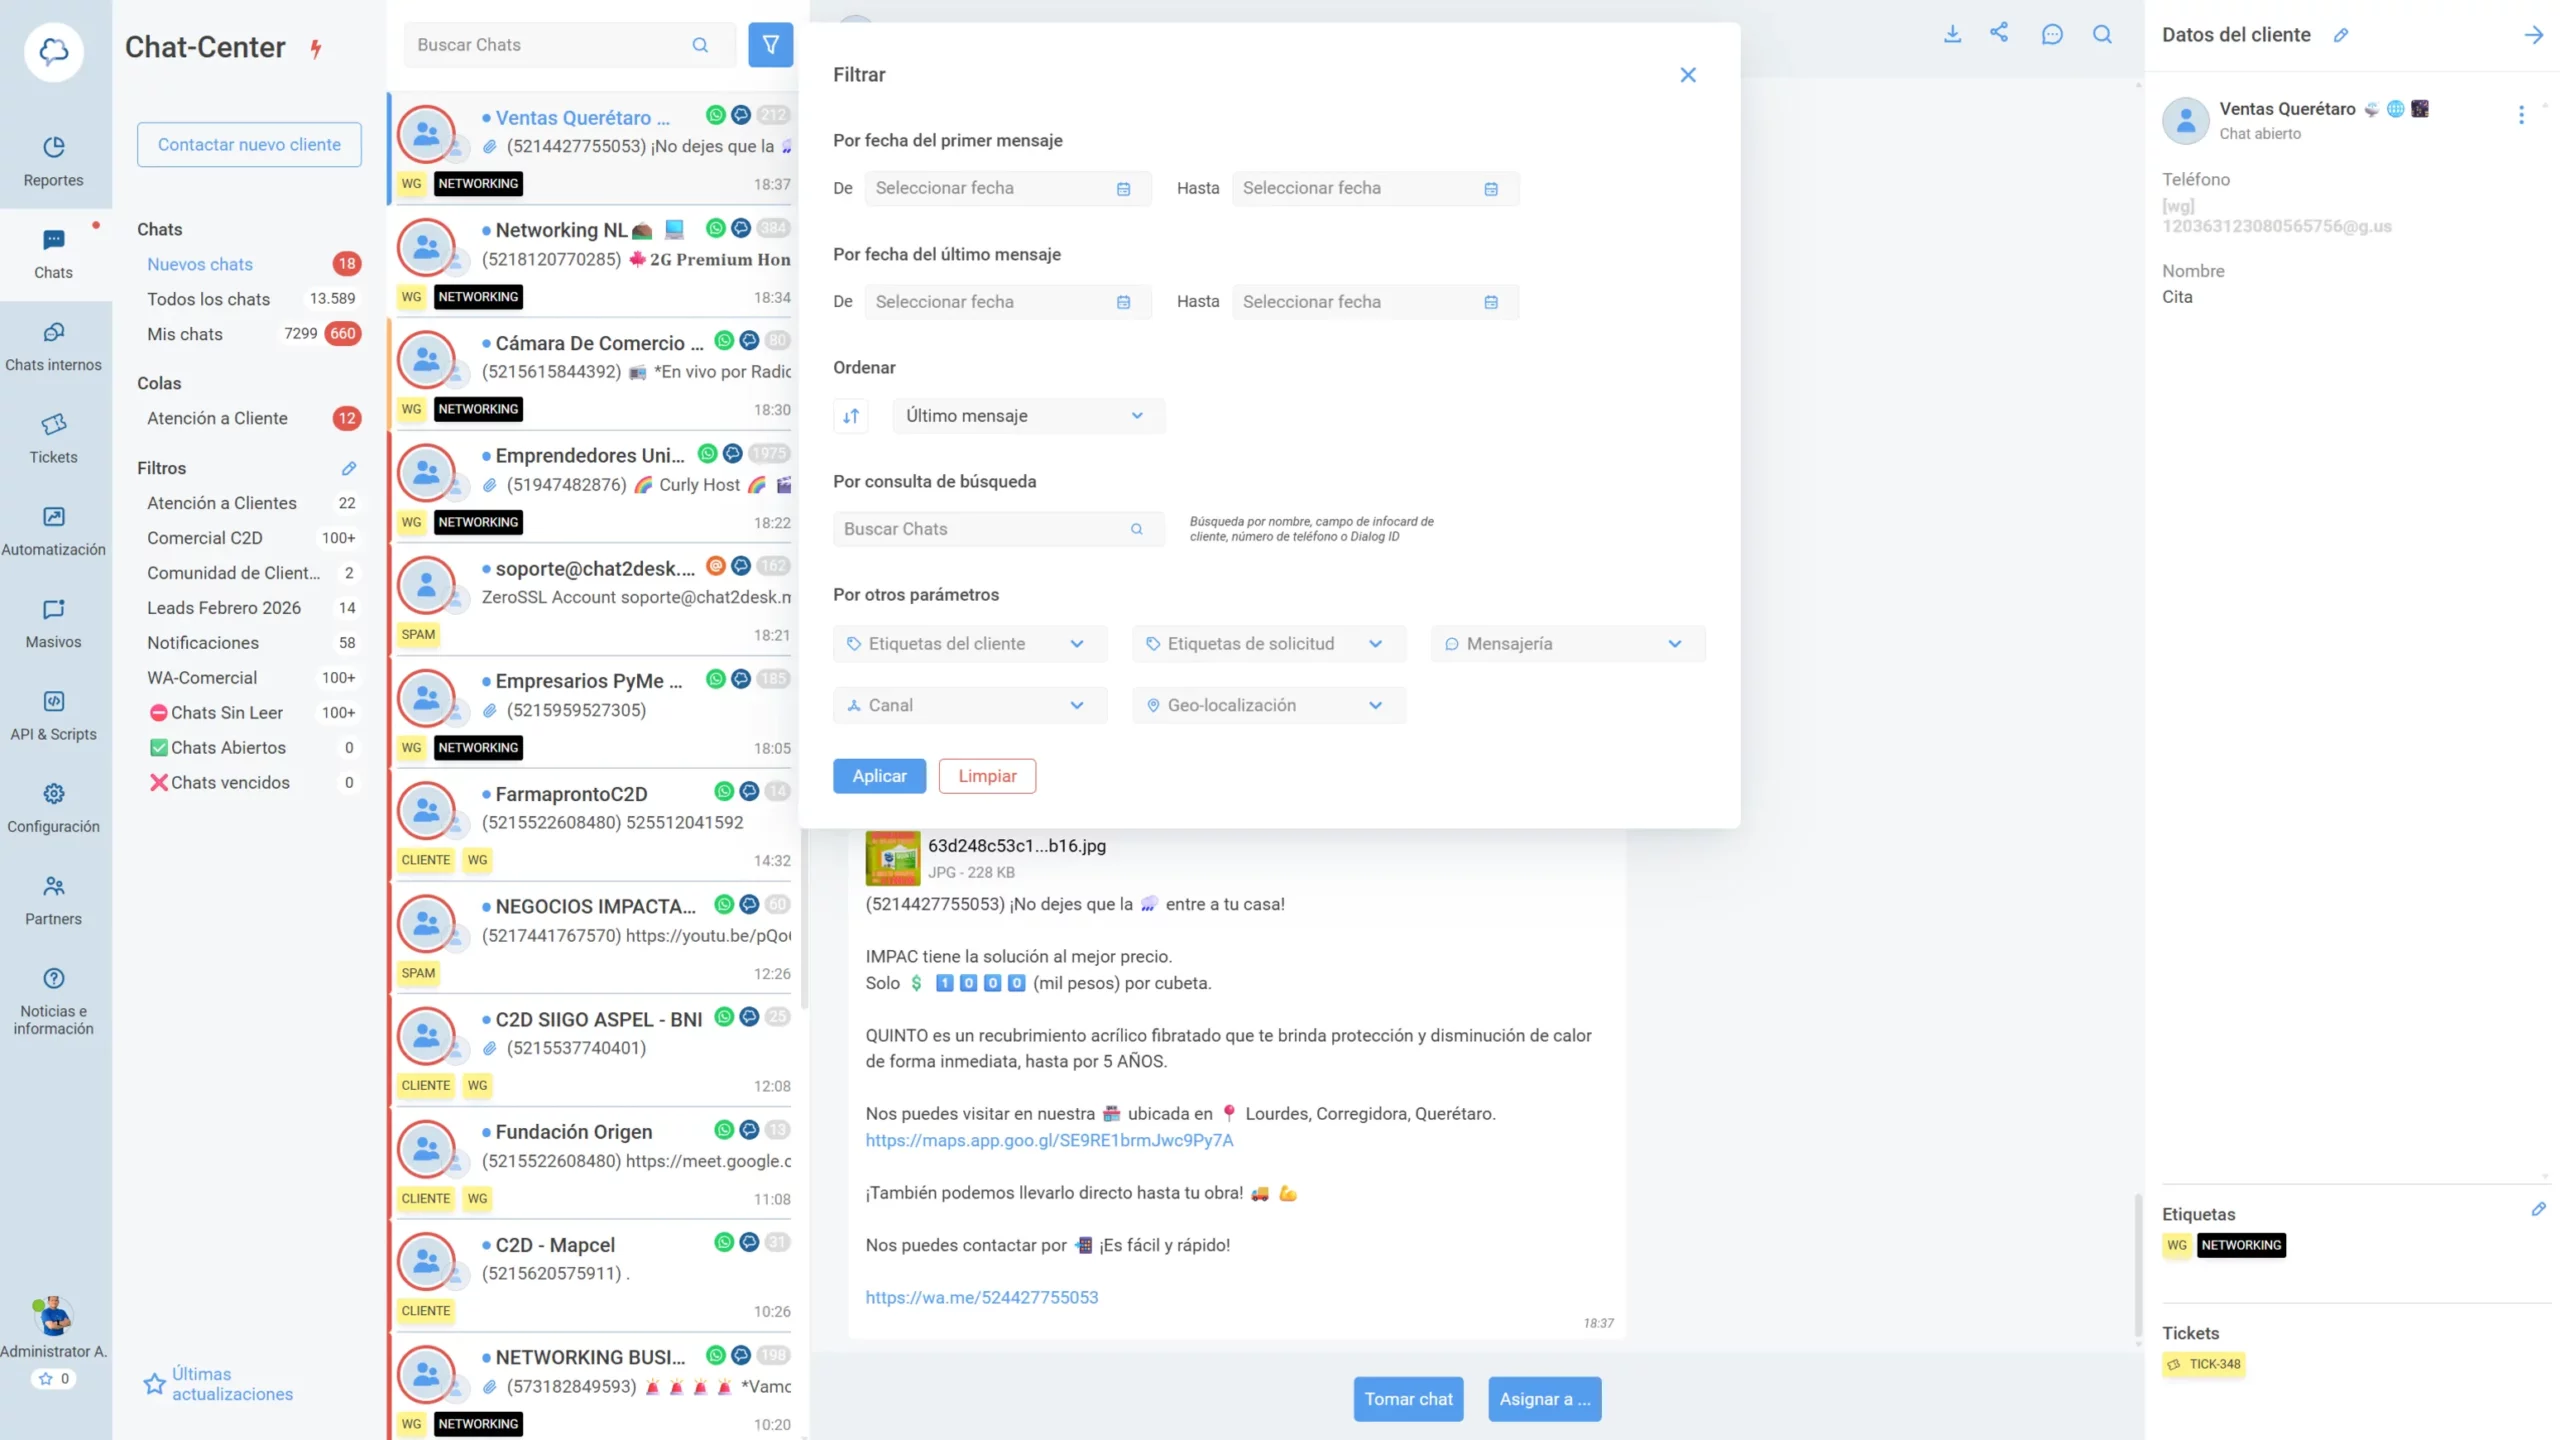Image resolution: width=2560 pixels, height=1440 pixels.
Task: Toggle the sort order arrows next to Último mensaje
Action: coord(851,415)
